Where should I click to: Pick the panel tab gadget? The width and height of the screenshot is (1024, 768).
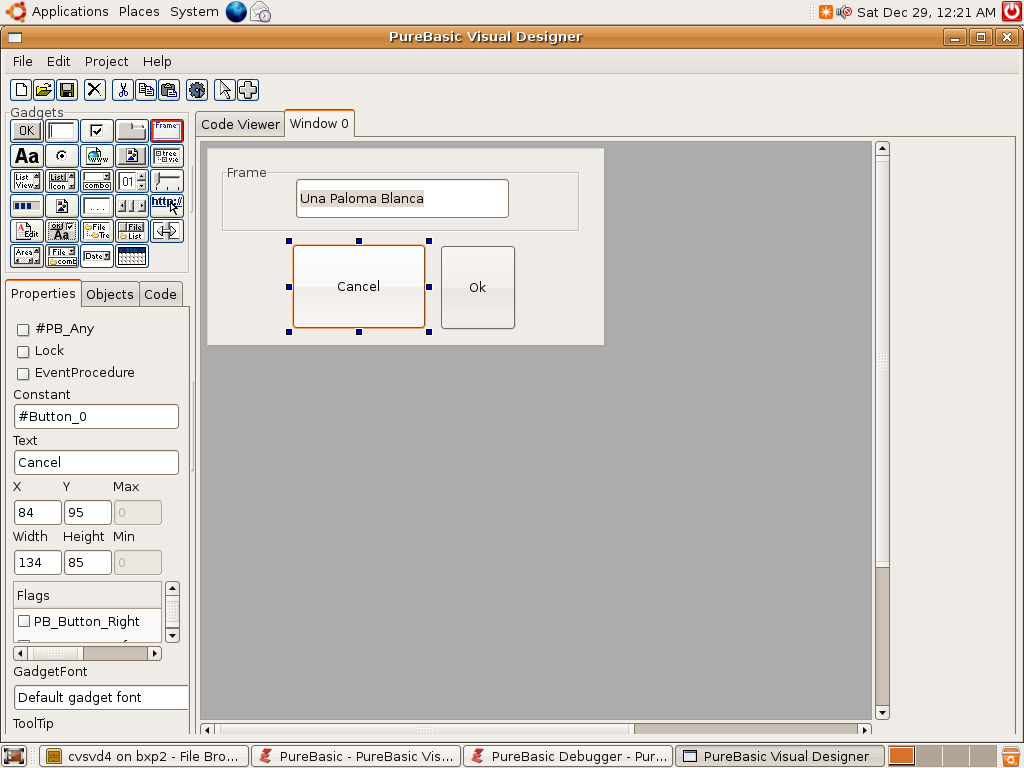(132, 131)
